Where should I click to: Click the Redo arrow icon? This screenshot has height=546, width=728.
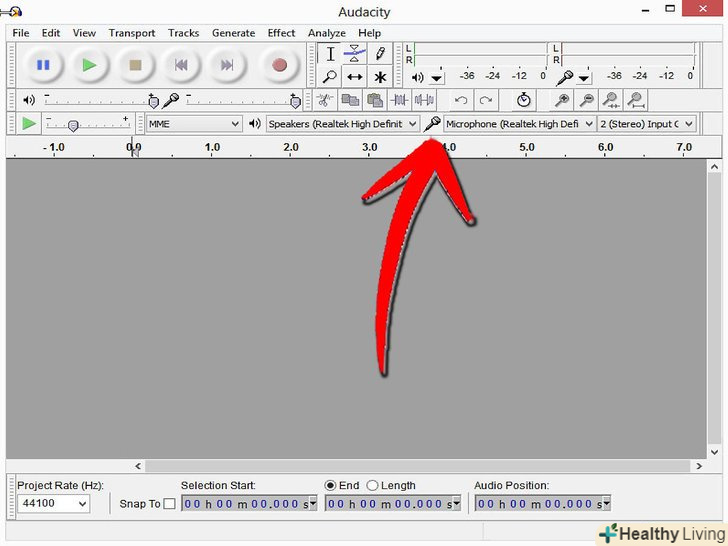pyautogui.click(x=486, y=100)
